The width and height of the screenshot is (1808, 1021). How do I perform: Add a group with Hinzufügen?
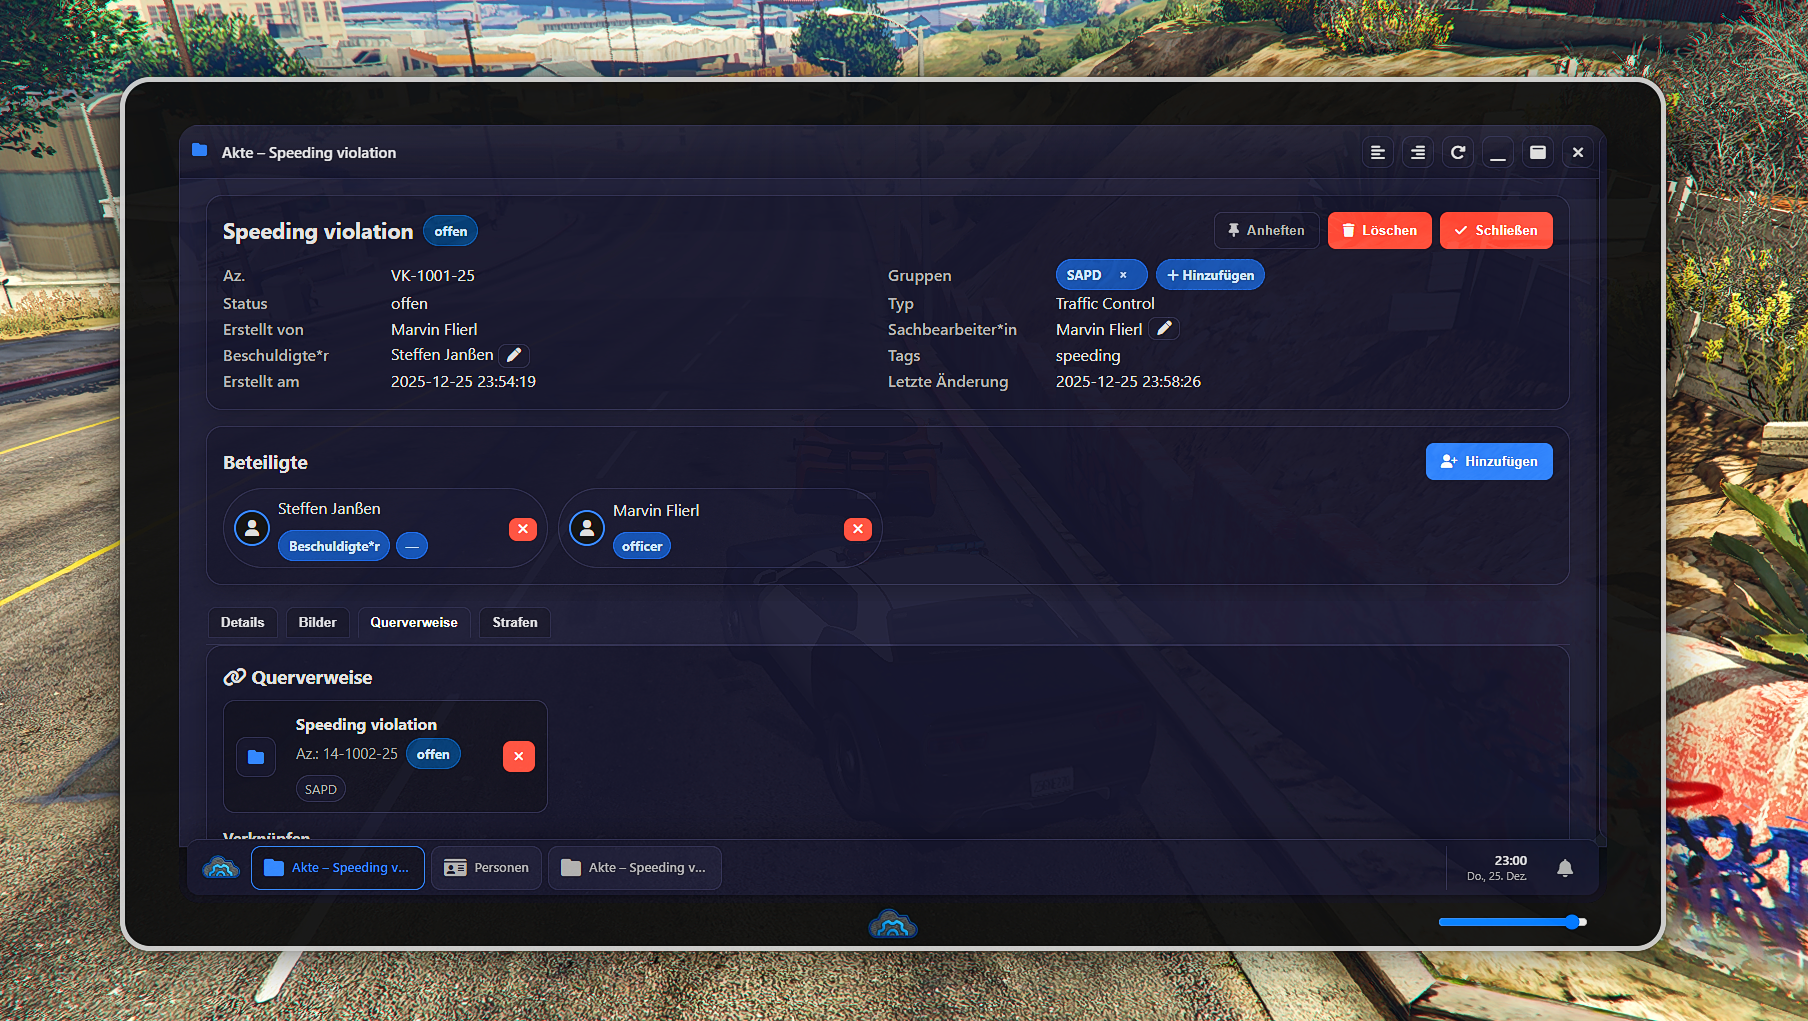[1210, 275]
